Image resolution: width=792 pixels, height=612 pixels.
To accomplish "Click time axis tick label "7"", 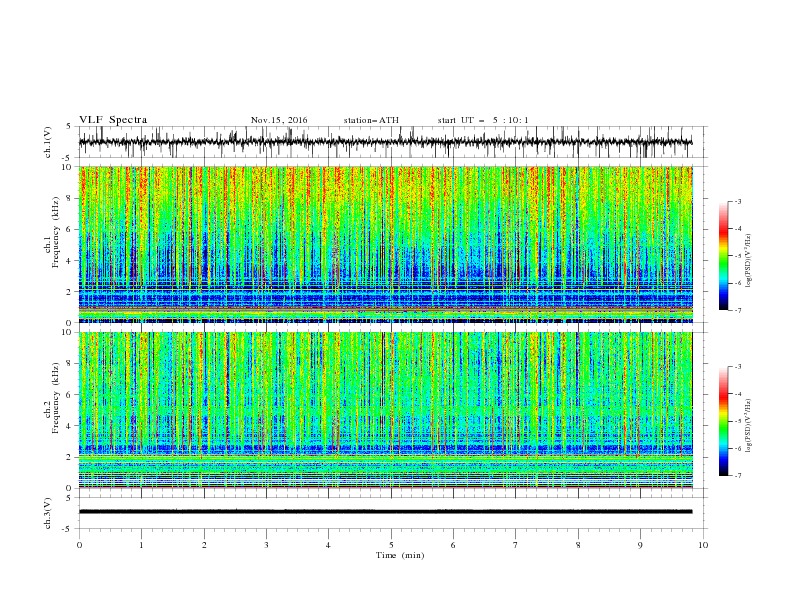I will 516,545.
